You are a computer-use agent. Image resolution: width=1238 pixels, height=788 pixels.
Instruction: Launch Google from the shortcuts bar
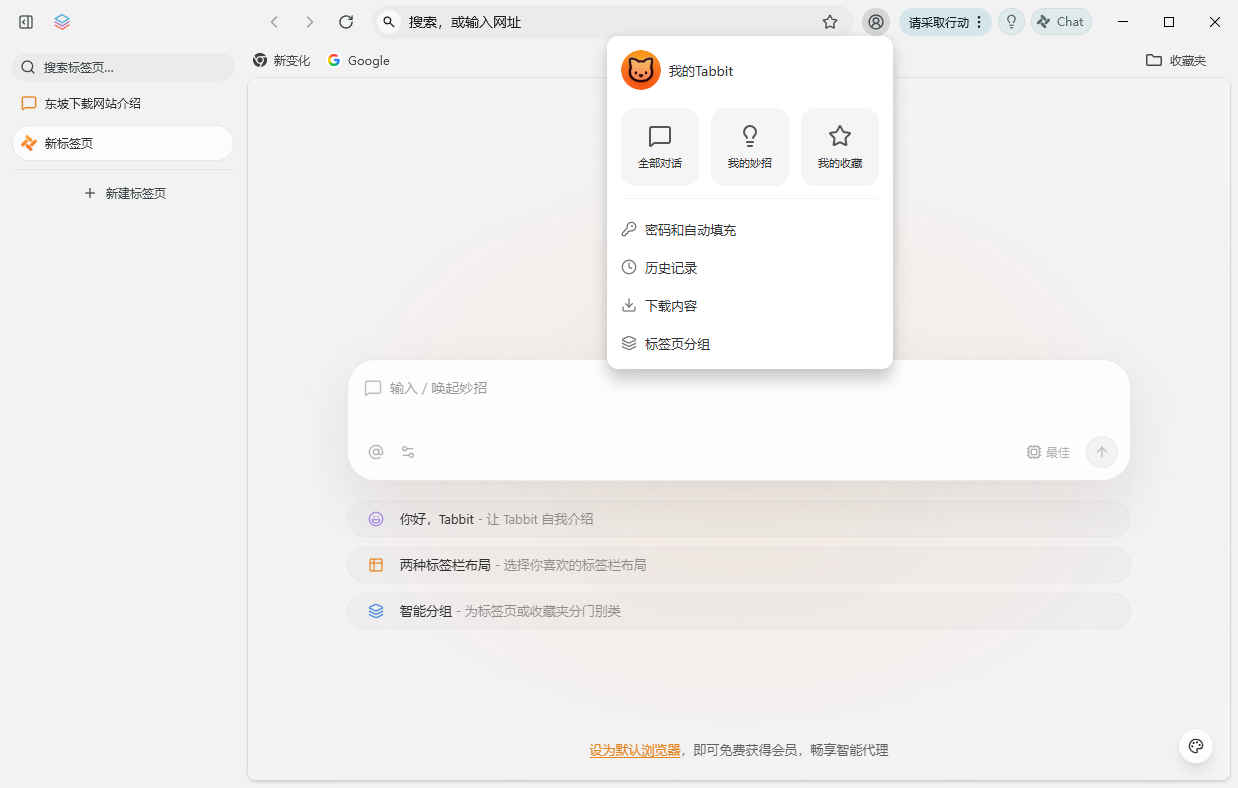[358, 60]
